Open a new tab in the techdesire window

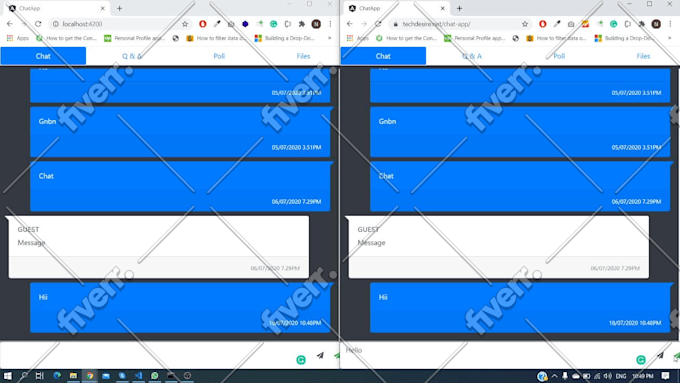coord(459,8)
